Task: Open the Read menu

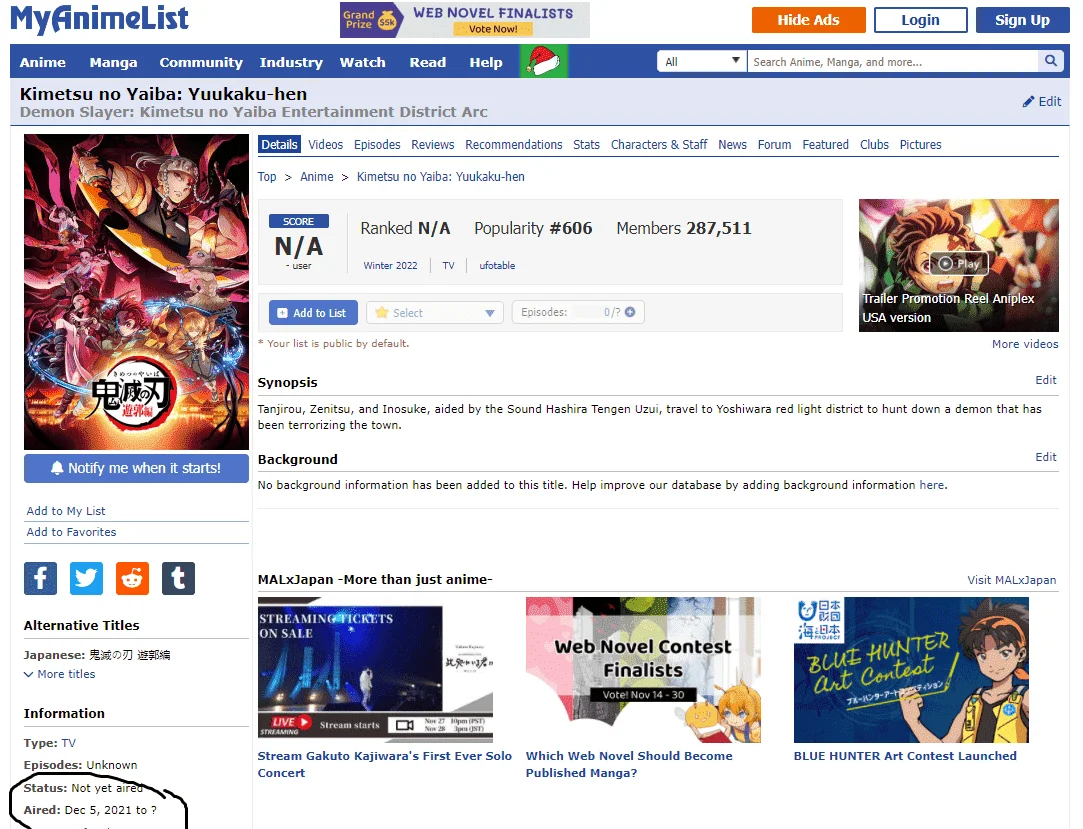Action: [428, 62]
